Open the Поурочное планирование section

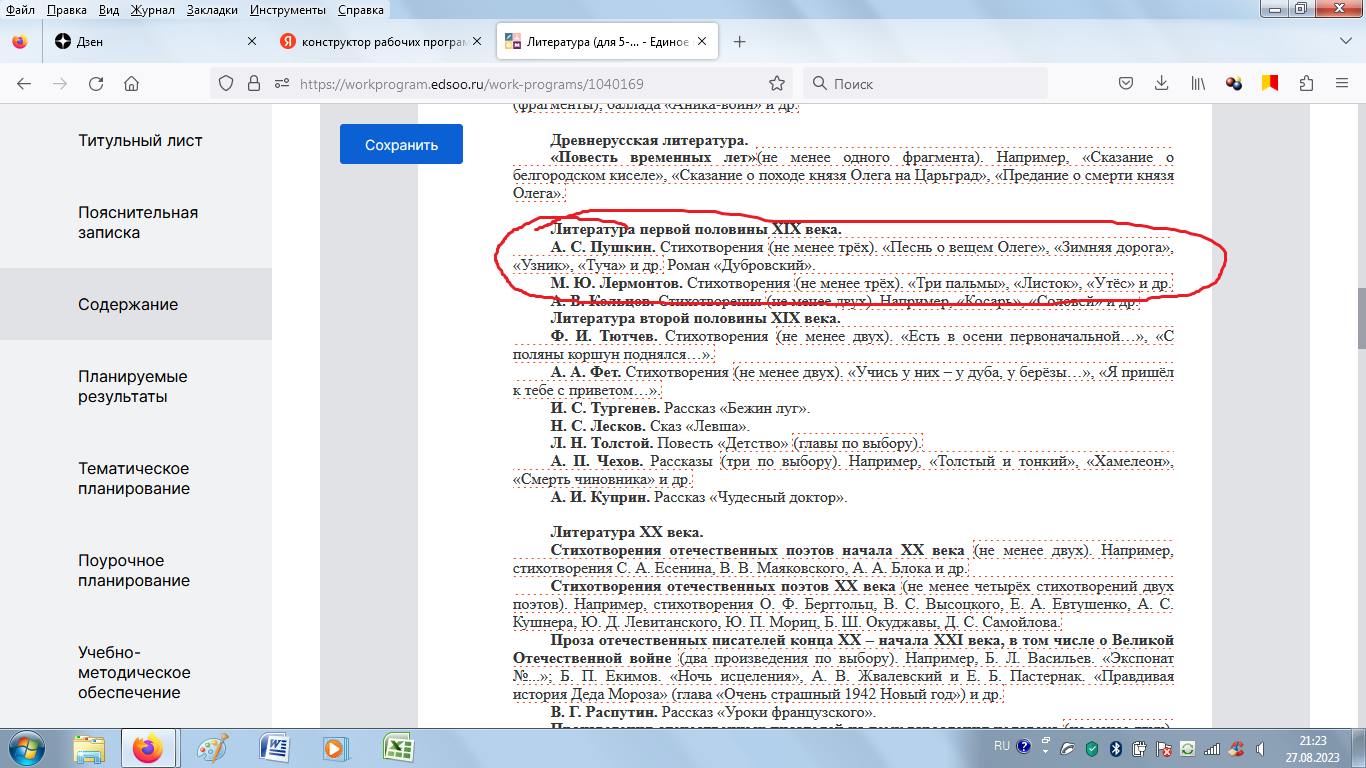point(134,571)
